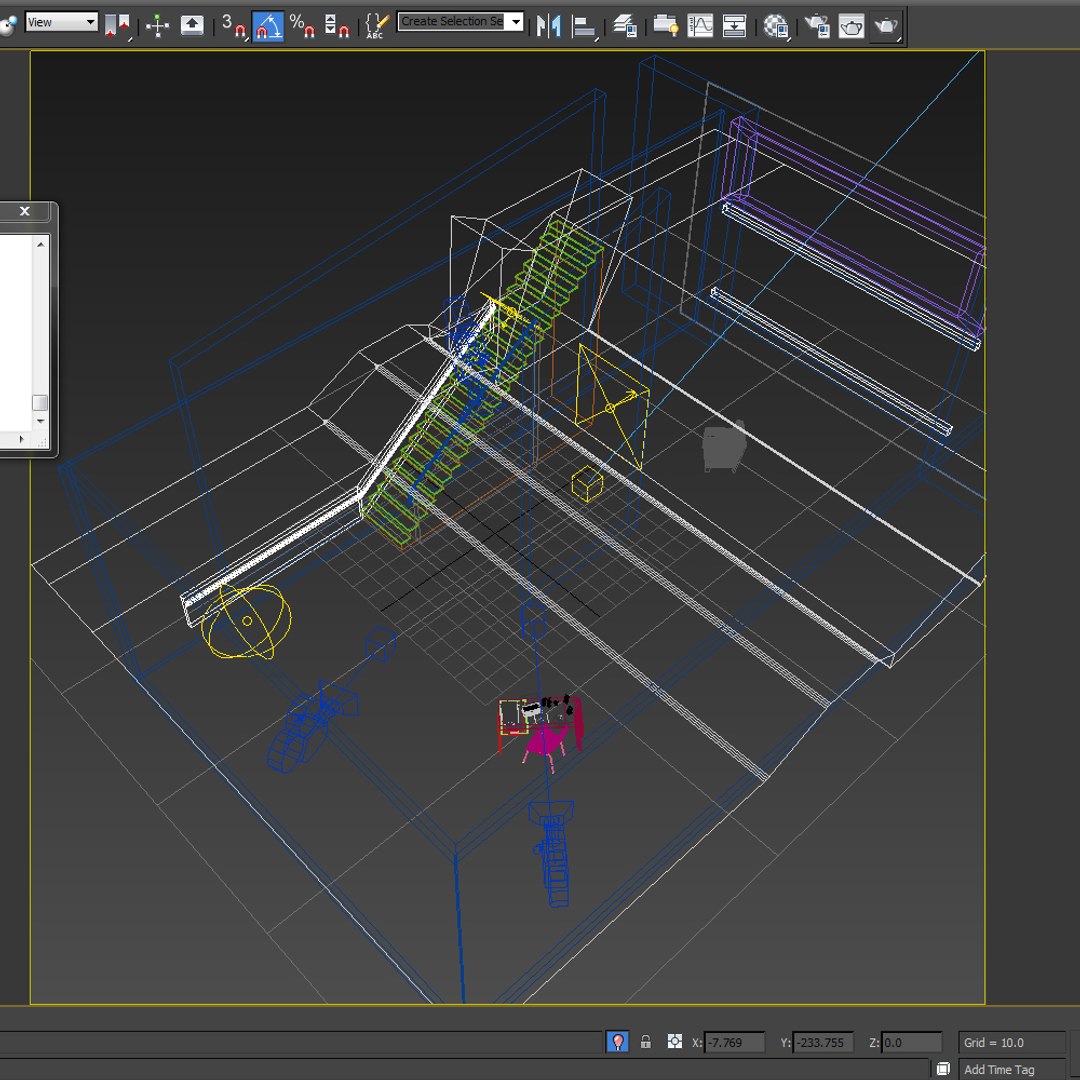Toggle the 3D Snaps button

(233, 26)
